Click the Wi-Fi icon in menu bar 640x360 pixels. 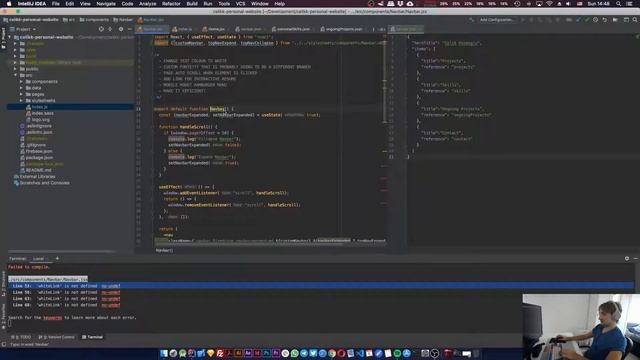tap(549, 4)
